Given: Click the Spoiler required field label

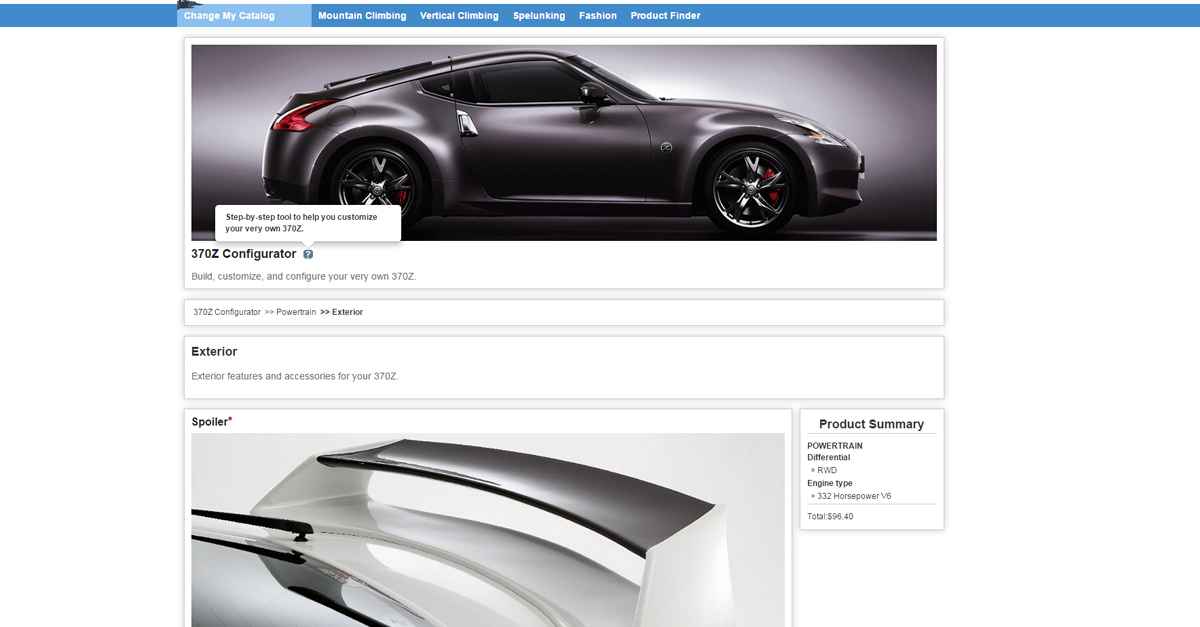Looking at the screenshot, I should click(211, 422).
